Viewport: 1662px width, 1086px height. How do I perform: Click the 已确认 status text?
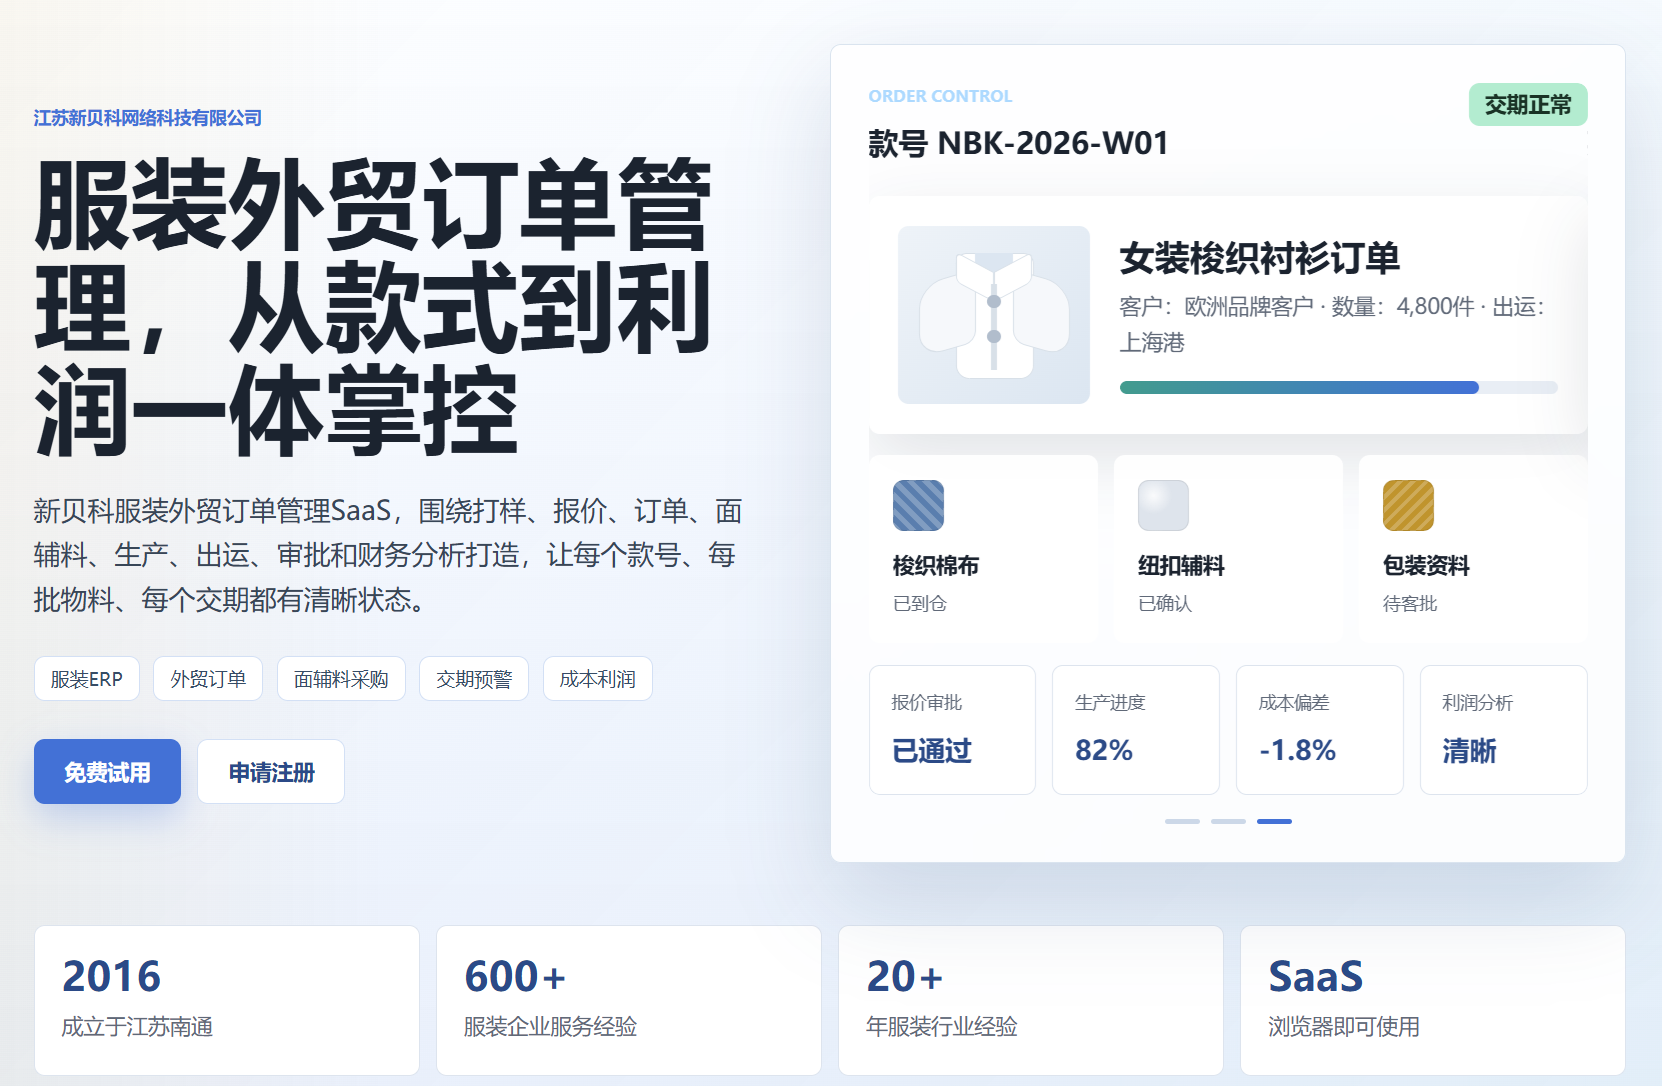[x=1165, y=603]
